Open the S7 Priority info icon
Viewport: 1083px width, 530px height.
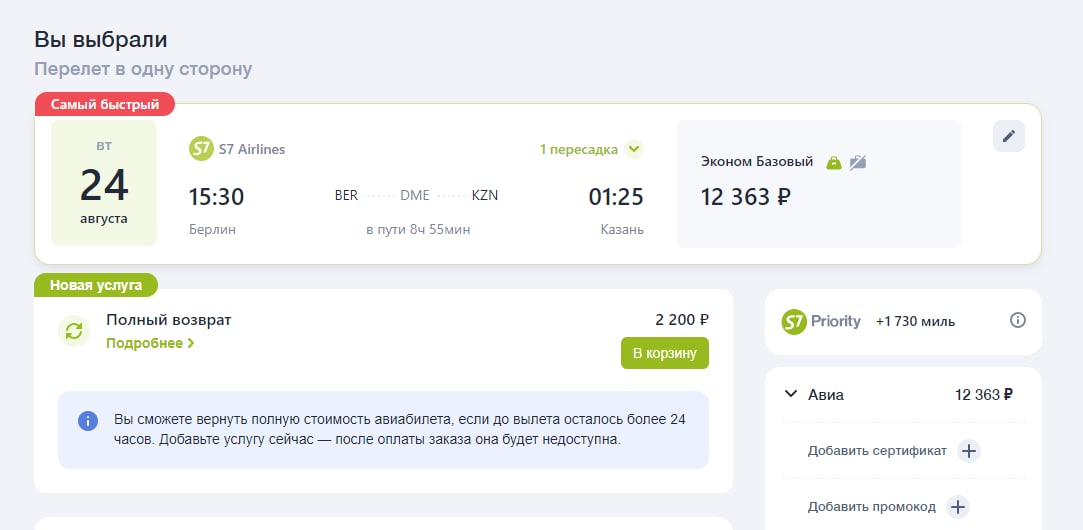coord(1017,320)
